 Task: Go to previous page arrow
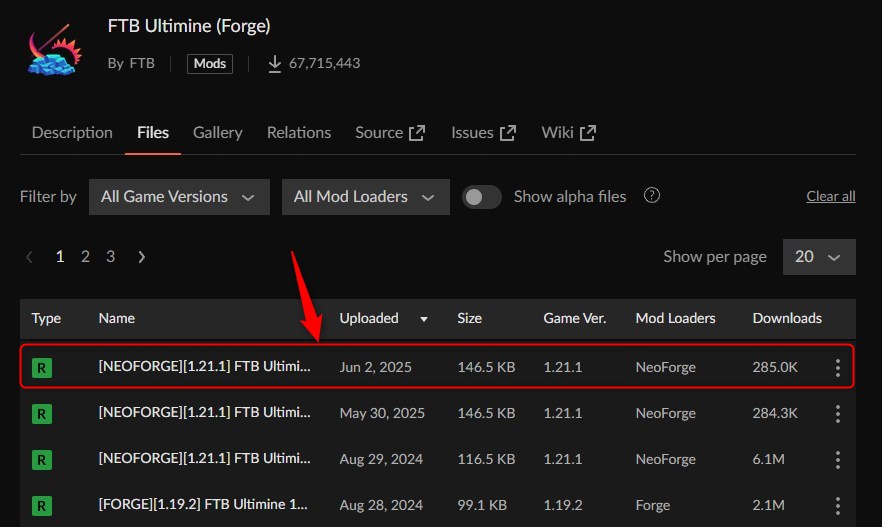tap(29, 257)
